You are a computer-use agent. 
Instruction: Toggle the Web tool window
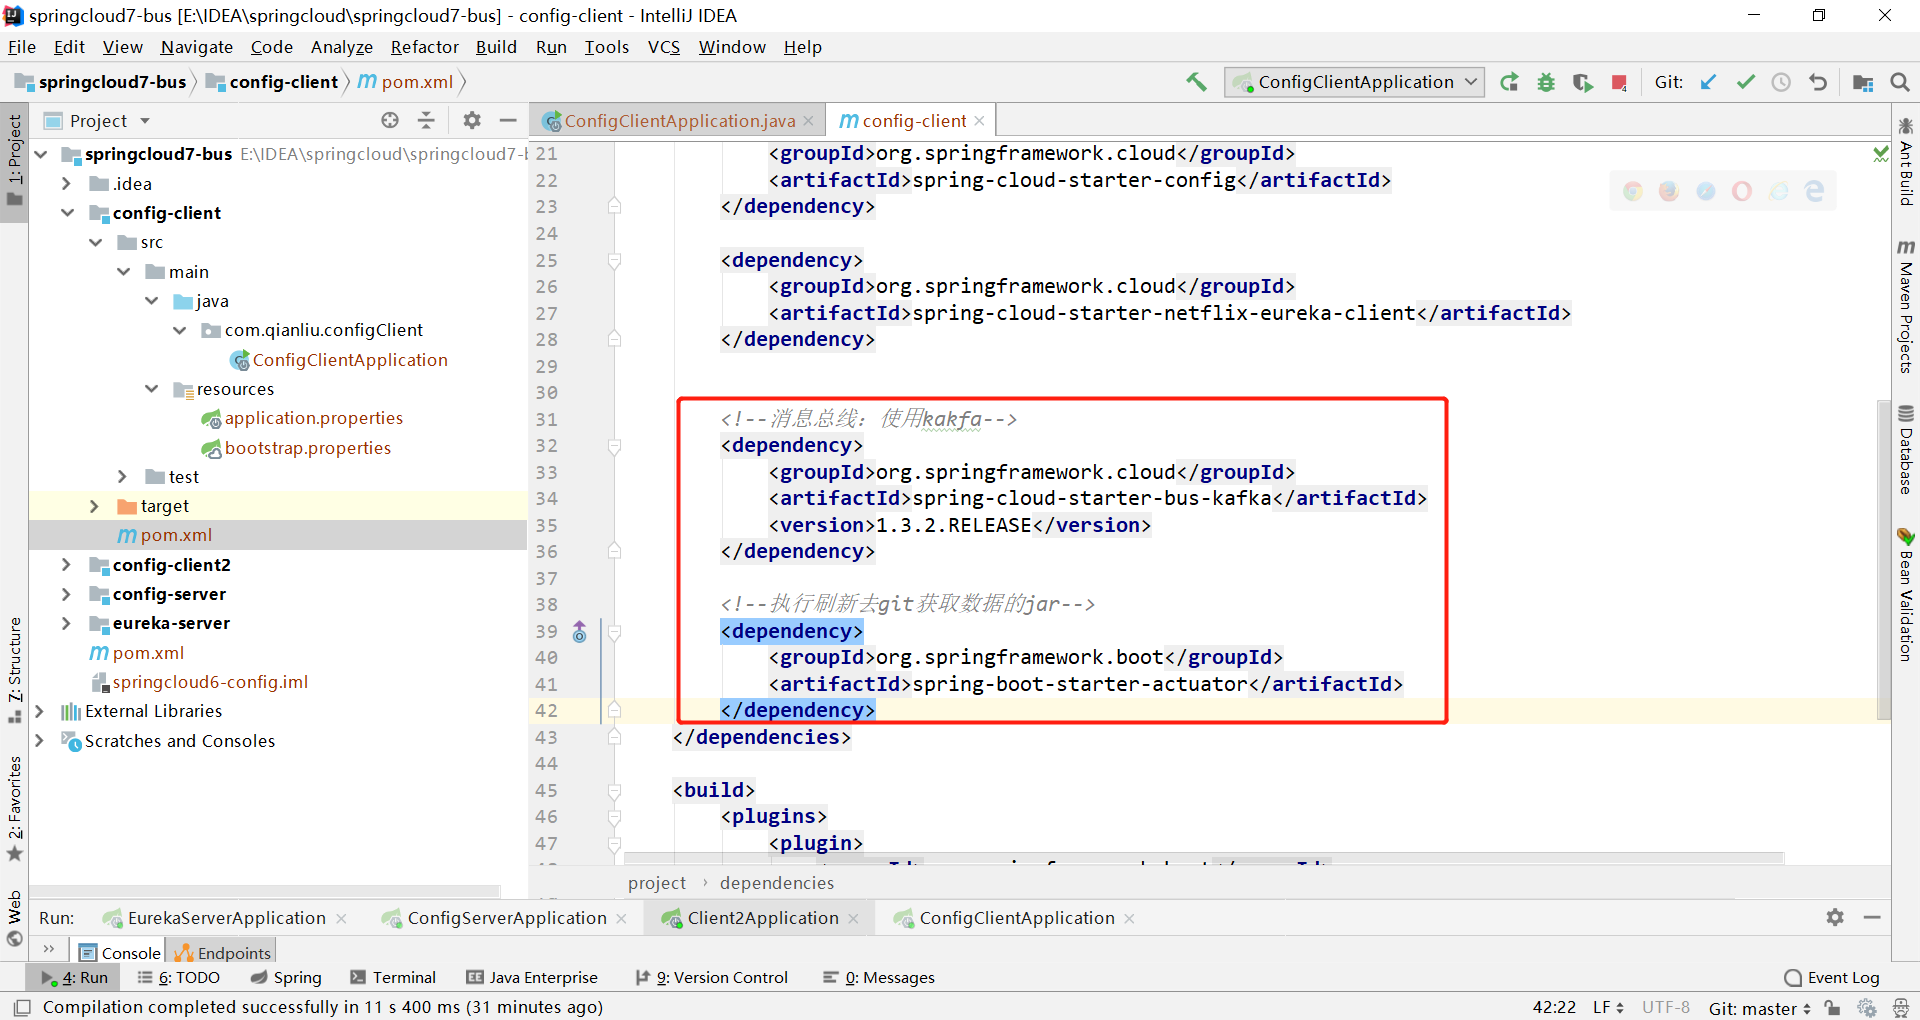point(15,918)
